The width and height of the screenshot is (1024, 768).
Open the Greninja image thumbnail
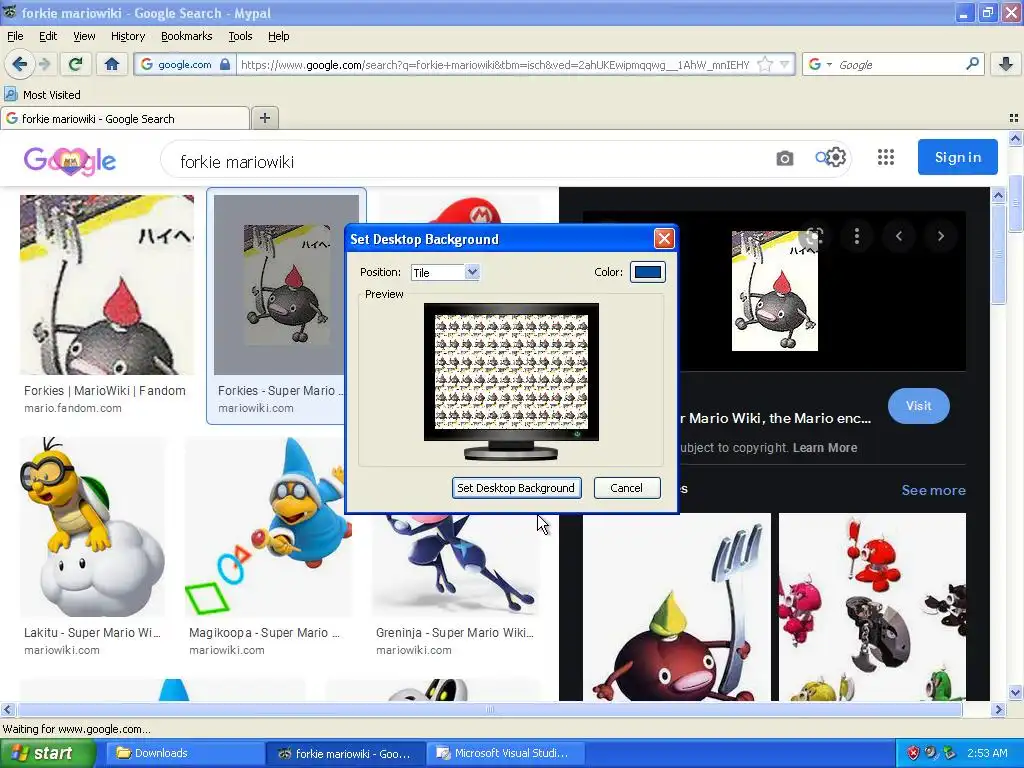[x=455, y=565]
